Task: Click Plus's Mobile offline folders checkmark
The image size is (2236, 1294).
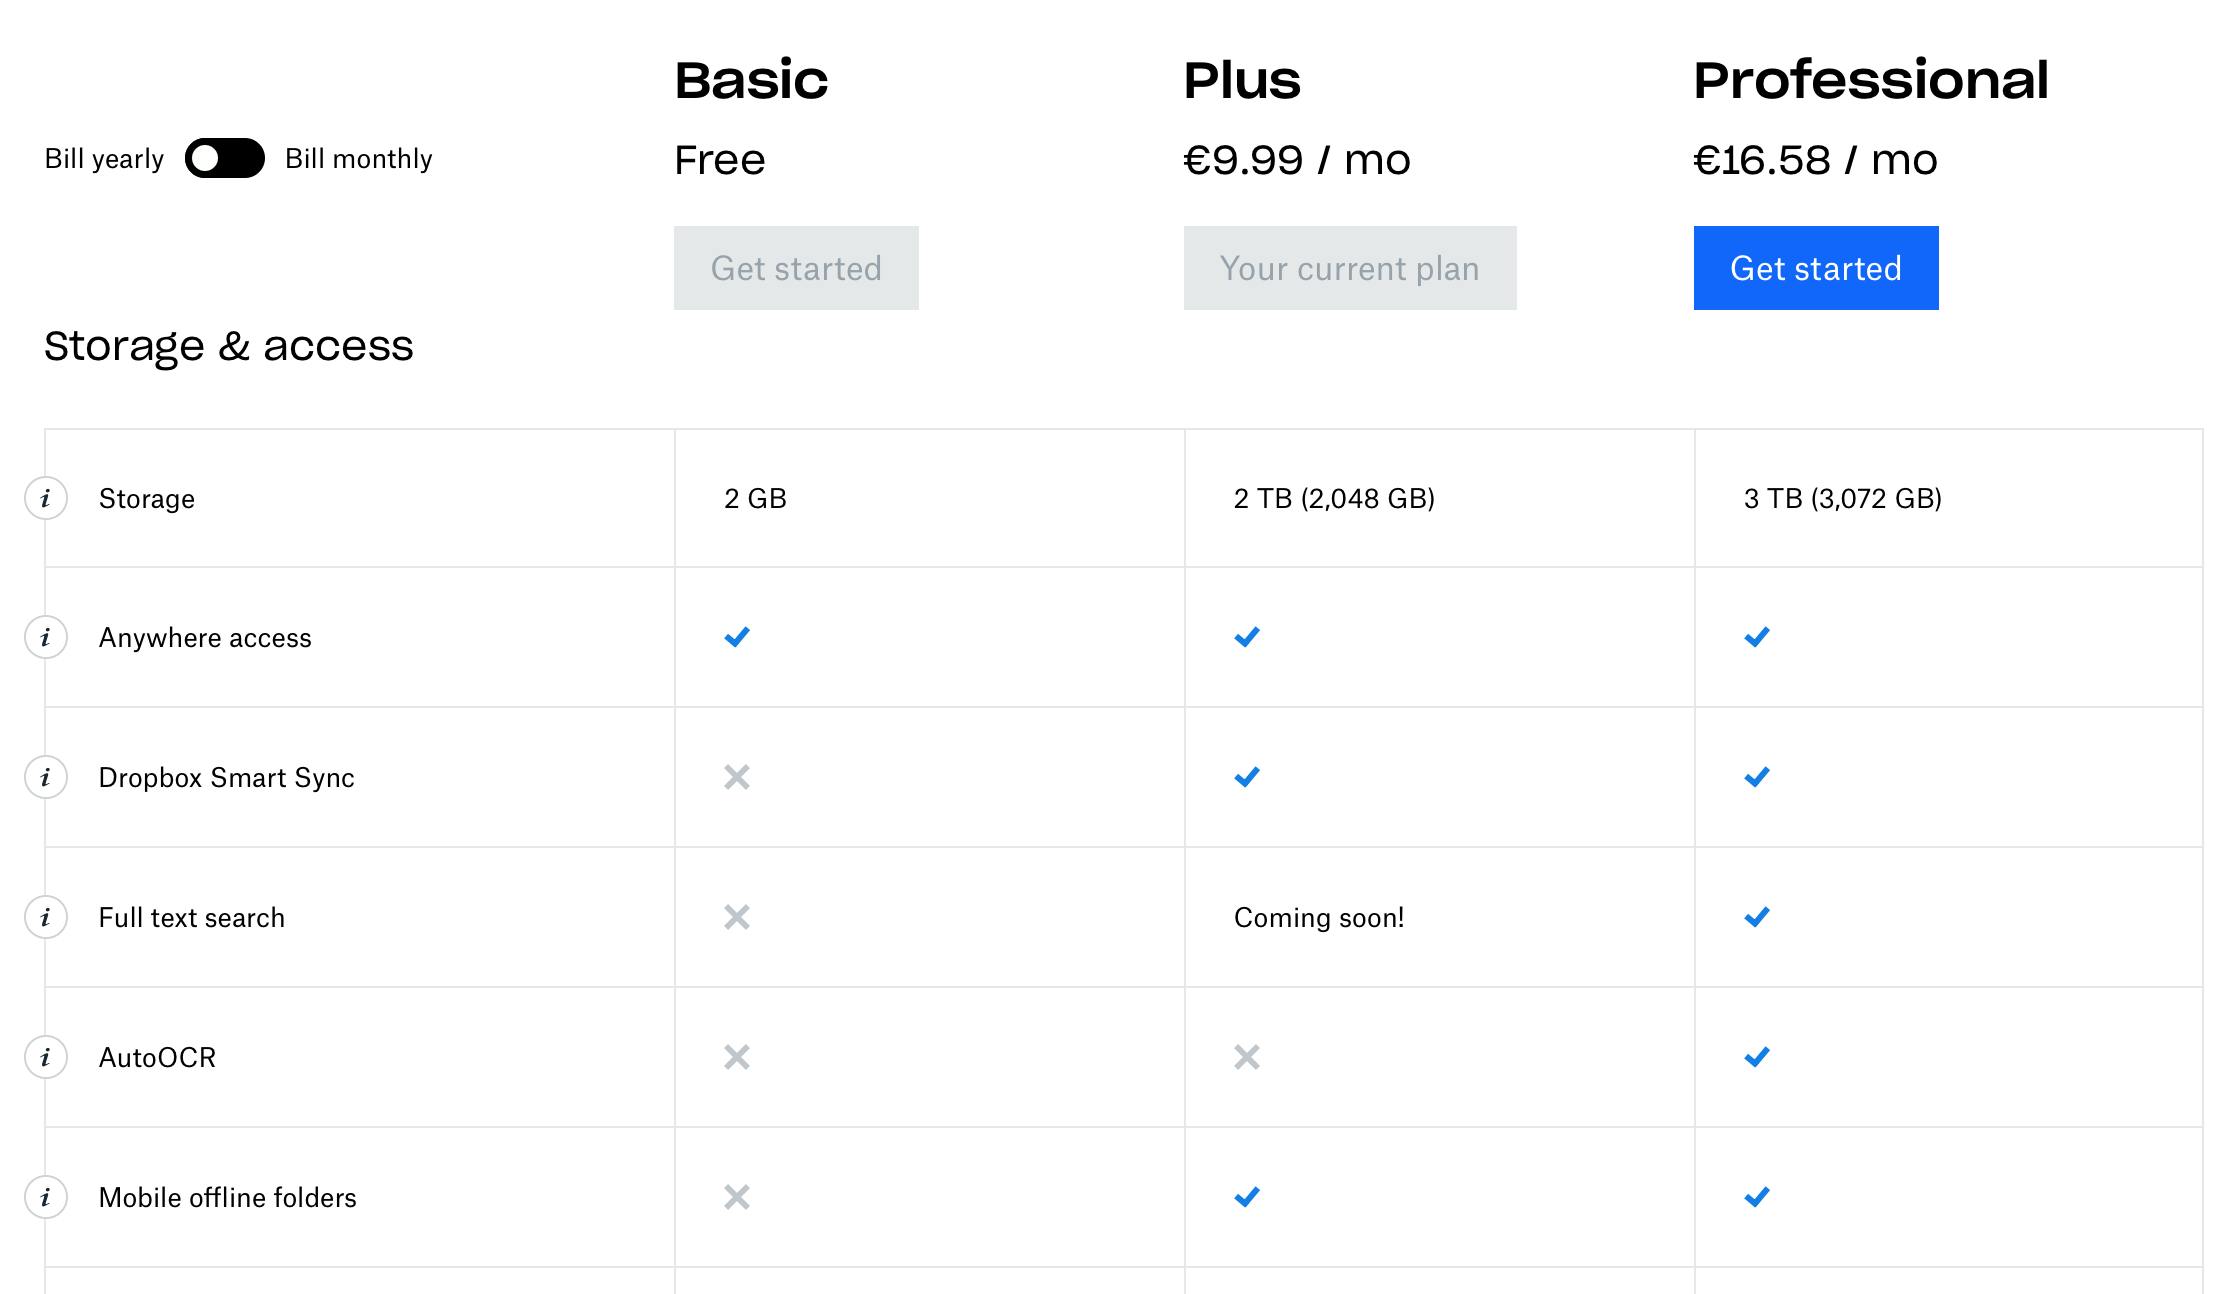Action: click(1247, 1197)
